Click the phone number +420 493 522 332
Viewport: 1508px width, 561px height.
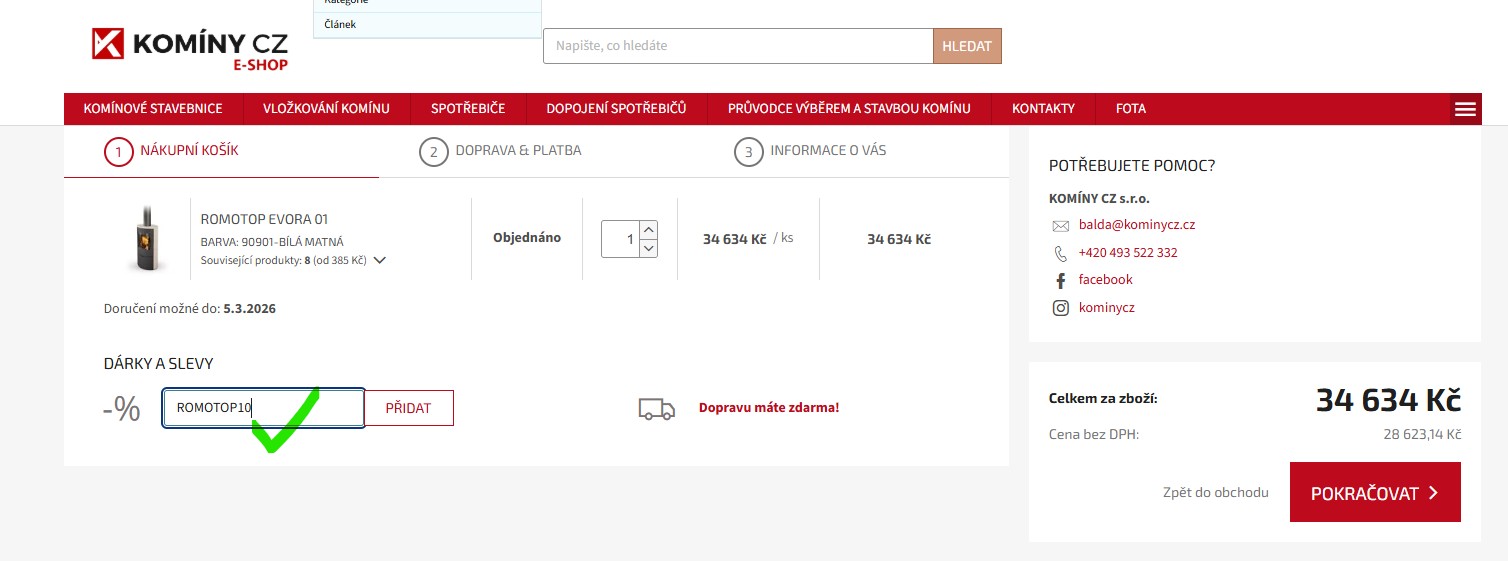(1128, 253)
